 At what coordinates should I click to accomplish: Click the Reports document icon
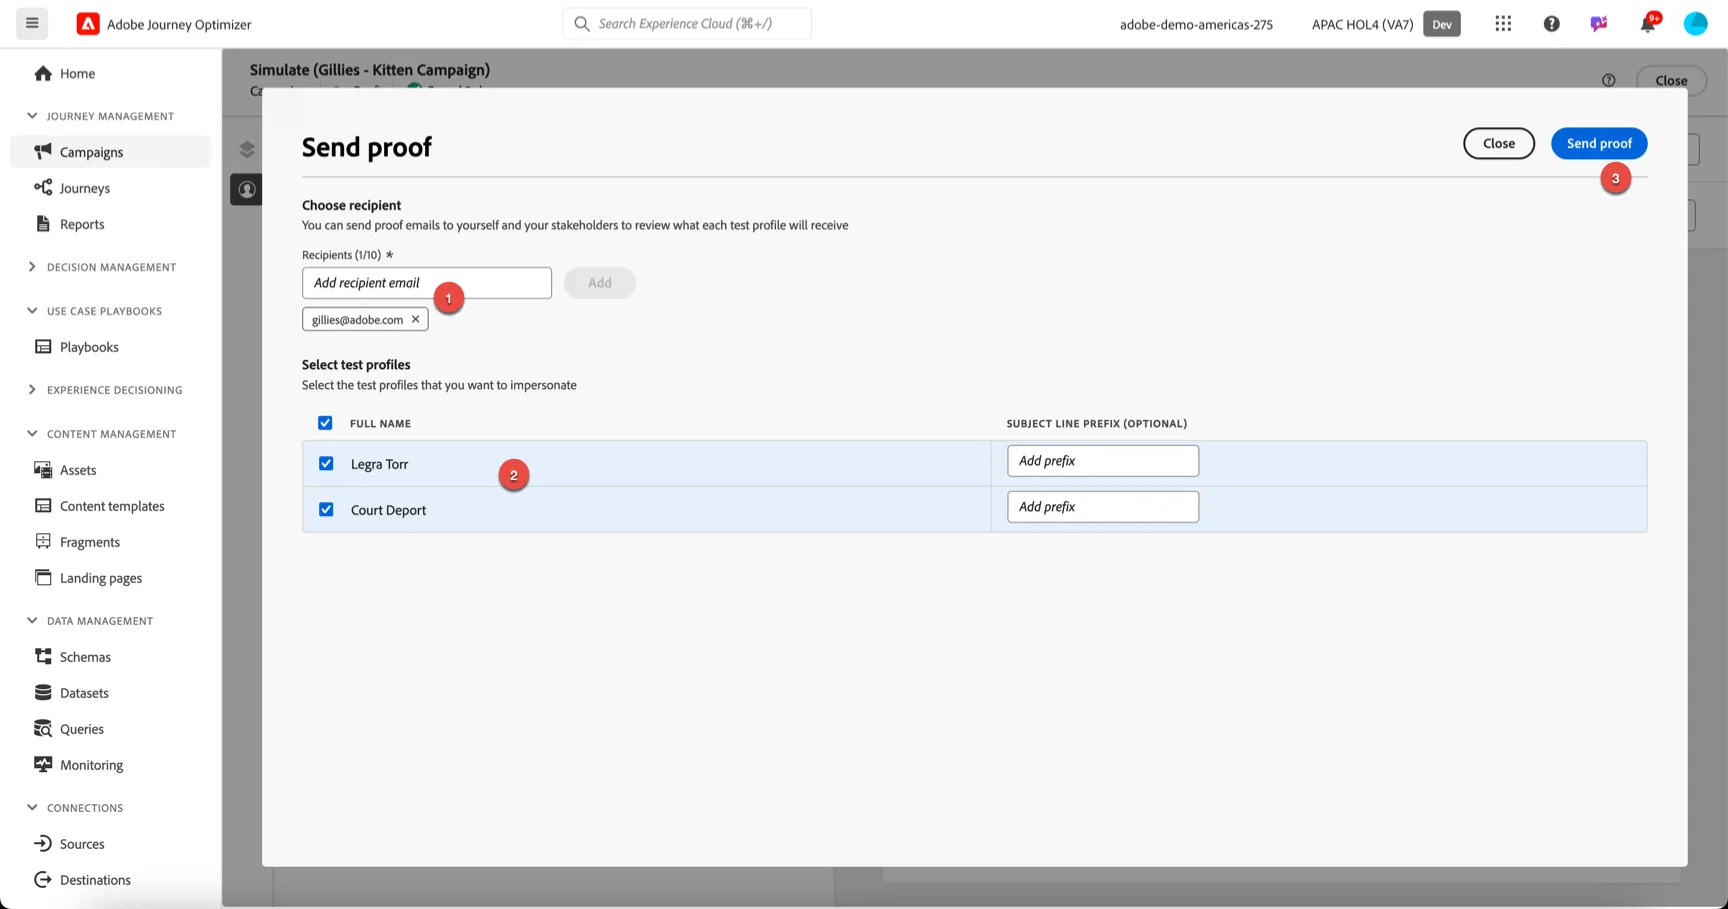click(x=43, y=223)
